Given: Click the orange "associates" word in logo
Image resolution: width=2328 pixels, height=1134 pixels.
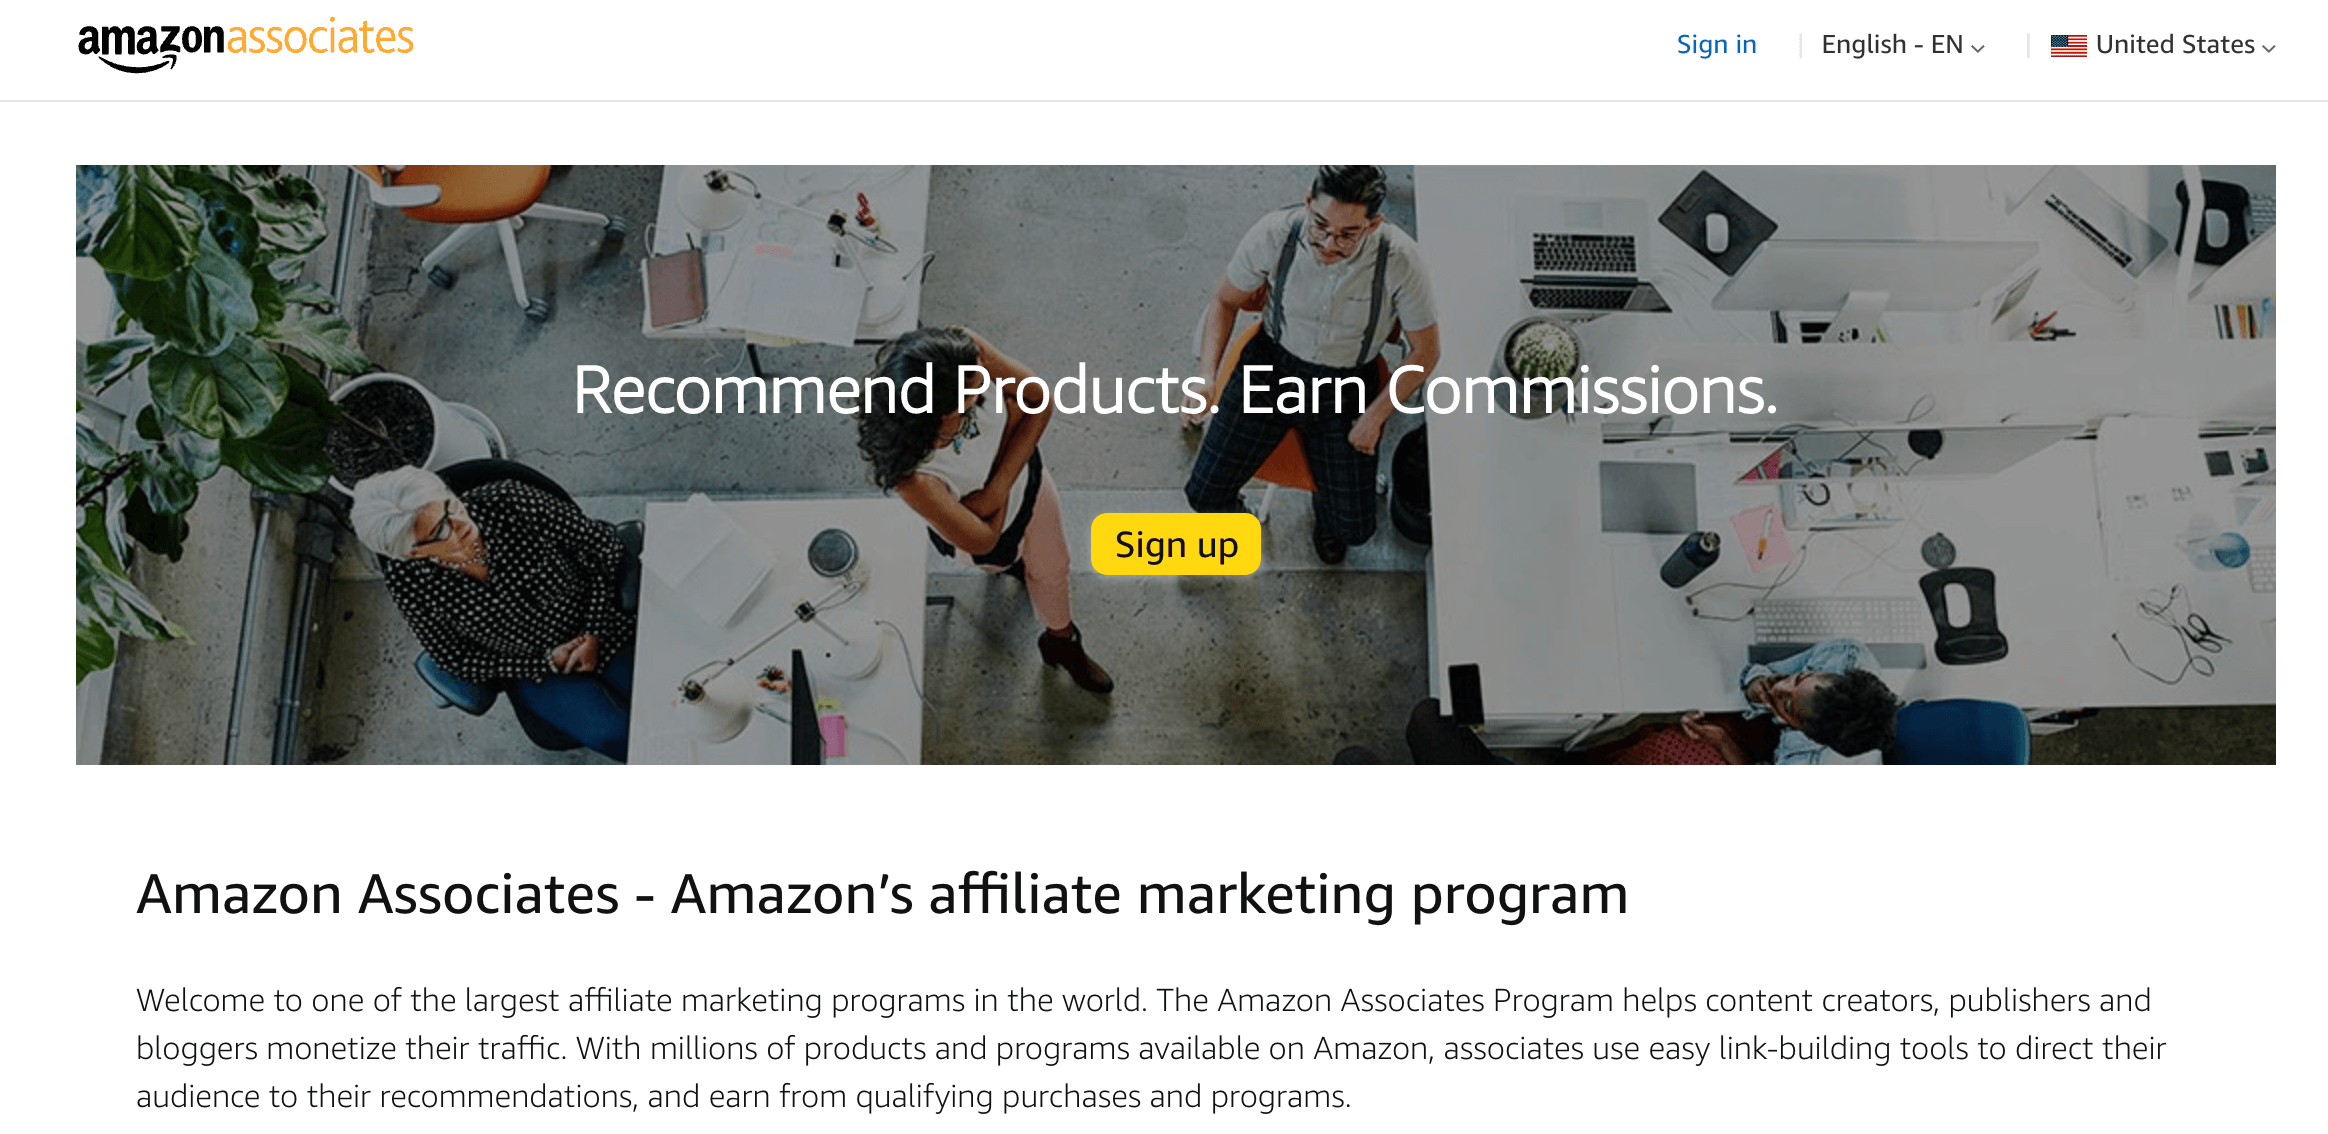Looking at the screenshot, I should click(320, 38).
